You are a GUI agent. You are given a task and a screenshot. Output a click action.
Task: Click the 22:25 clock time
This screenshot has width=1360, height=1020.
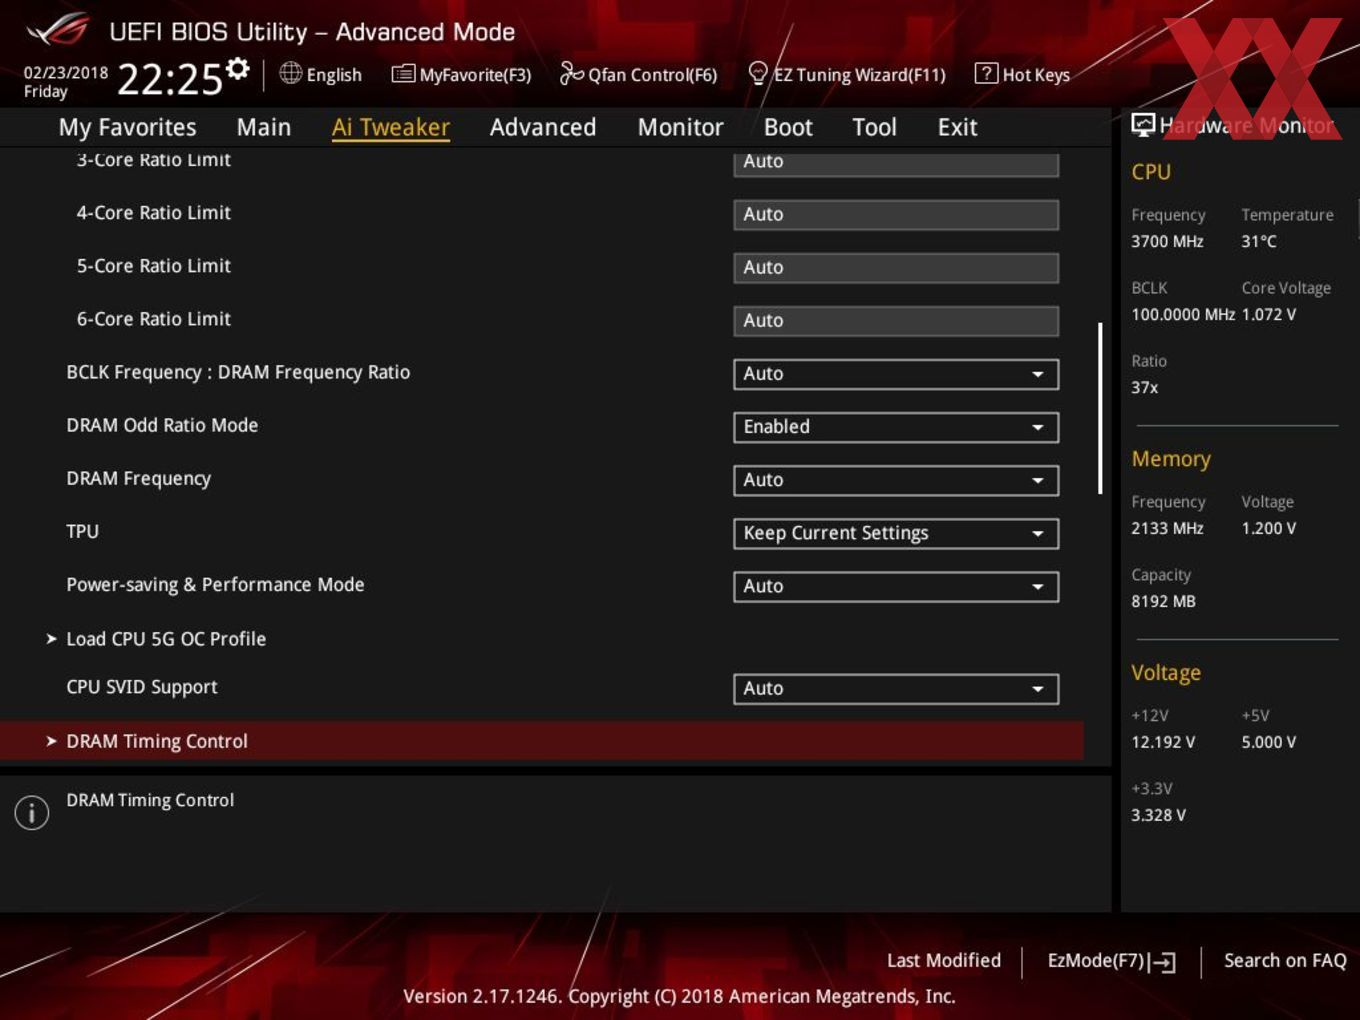170,79
